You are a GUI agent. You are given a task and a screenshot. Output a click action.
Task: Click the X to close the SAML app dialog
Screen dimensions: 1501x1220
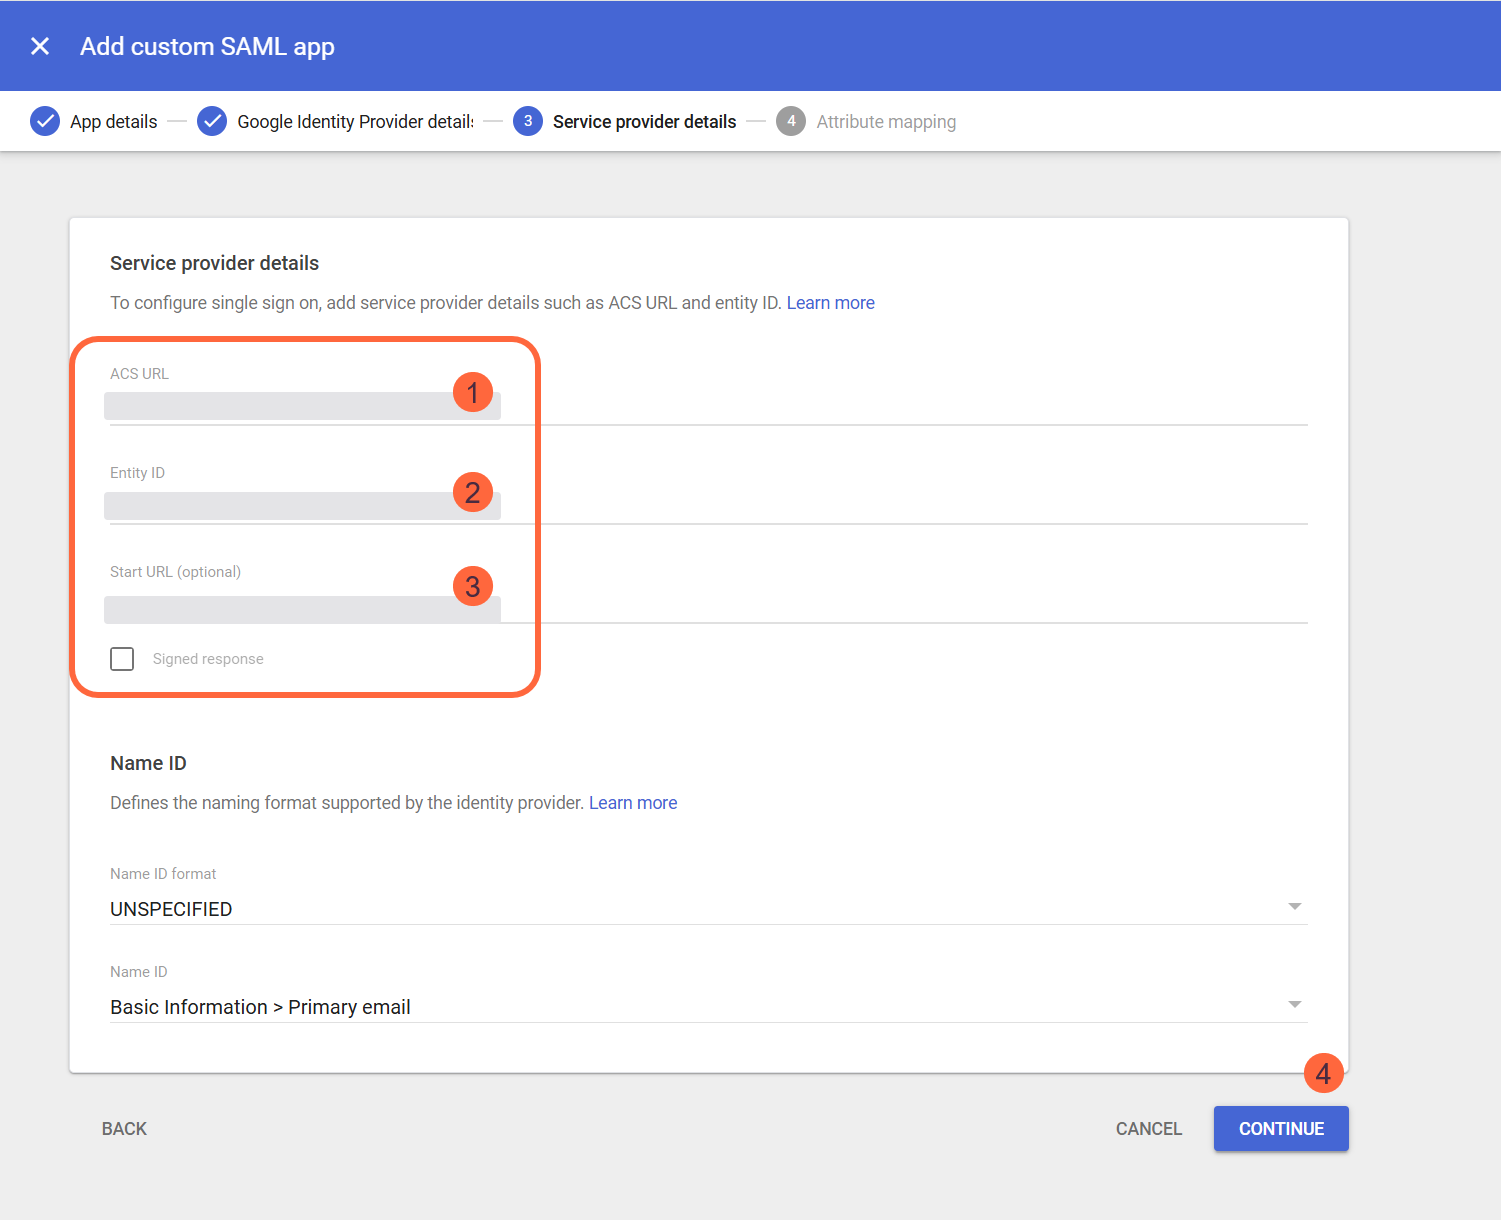click(39, 45)
